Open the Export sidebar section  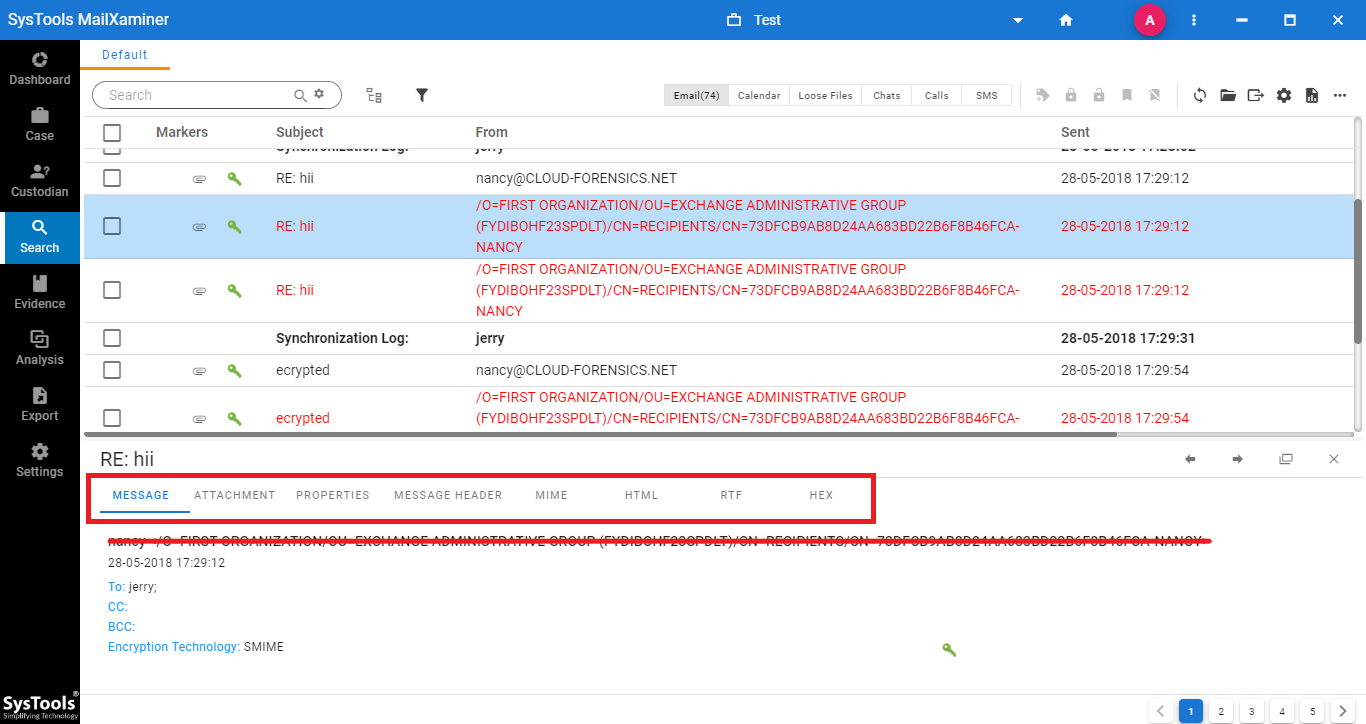[40, 404]
